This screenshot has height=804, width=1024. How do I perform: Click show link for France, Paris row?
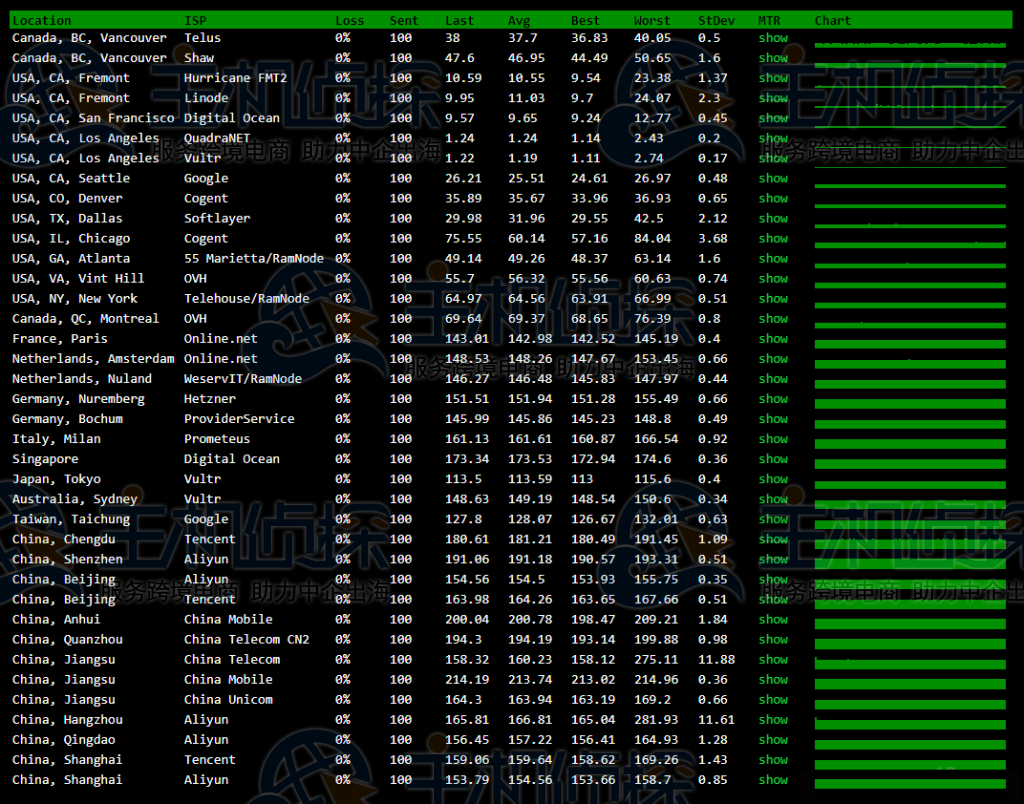[x=773, y=338]
